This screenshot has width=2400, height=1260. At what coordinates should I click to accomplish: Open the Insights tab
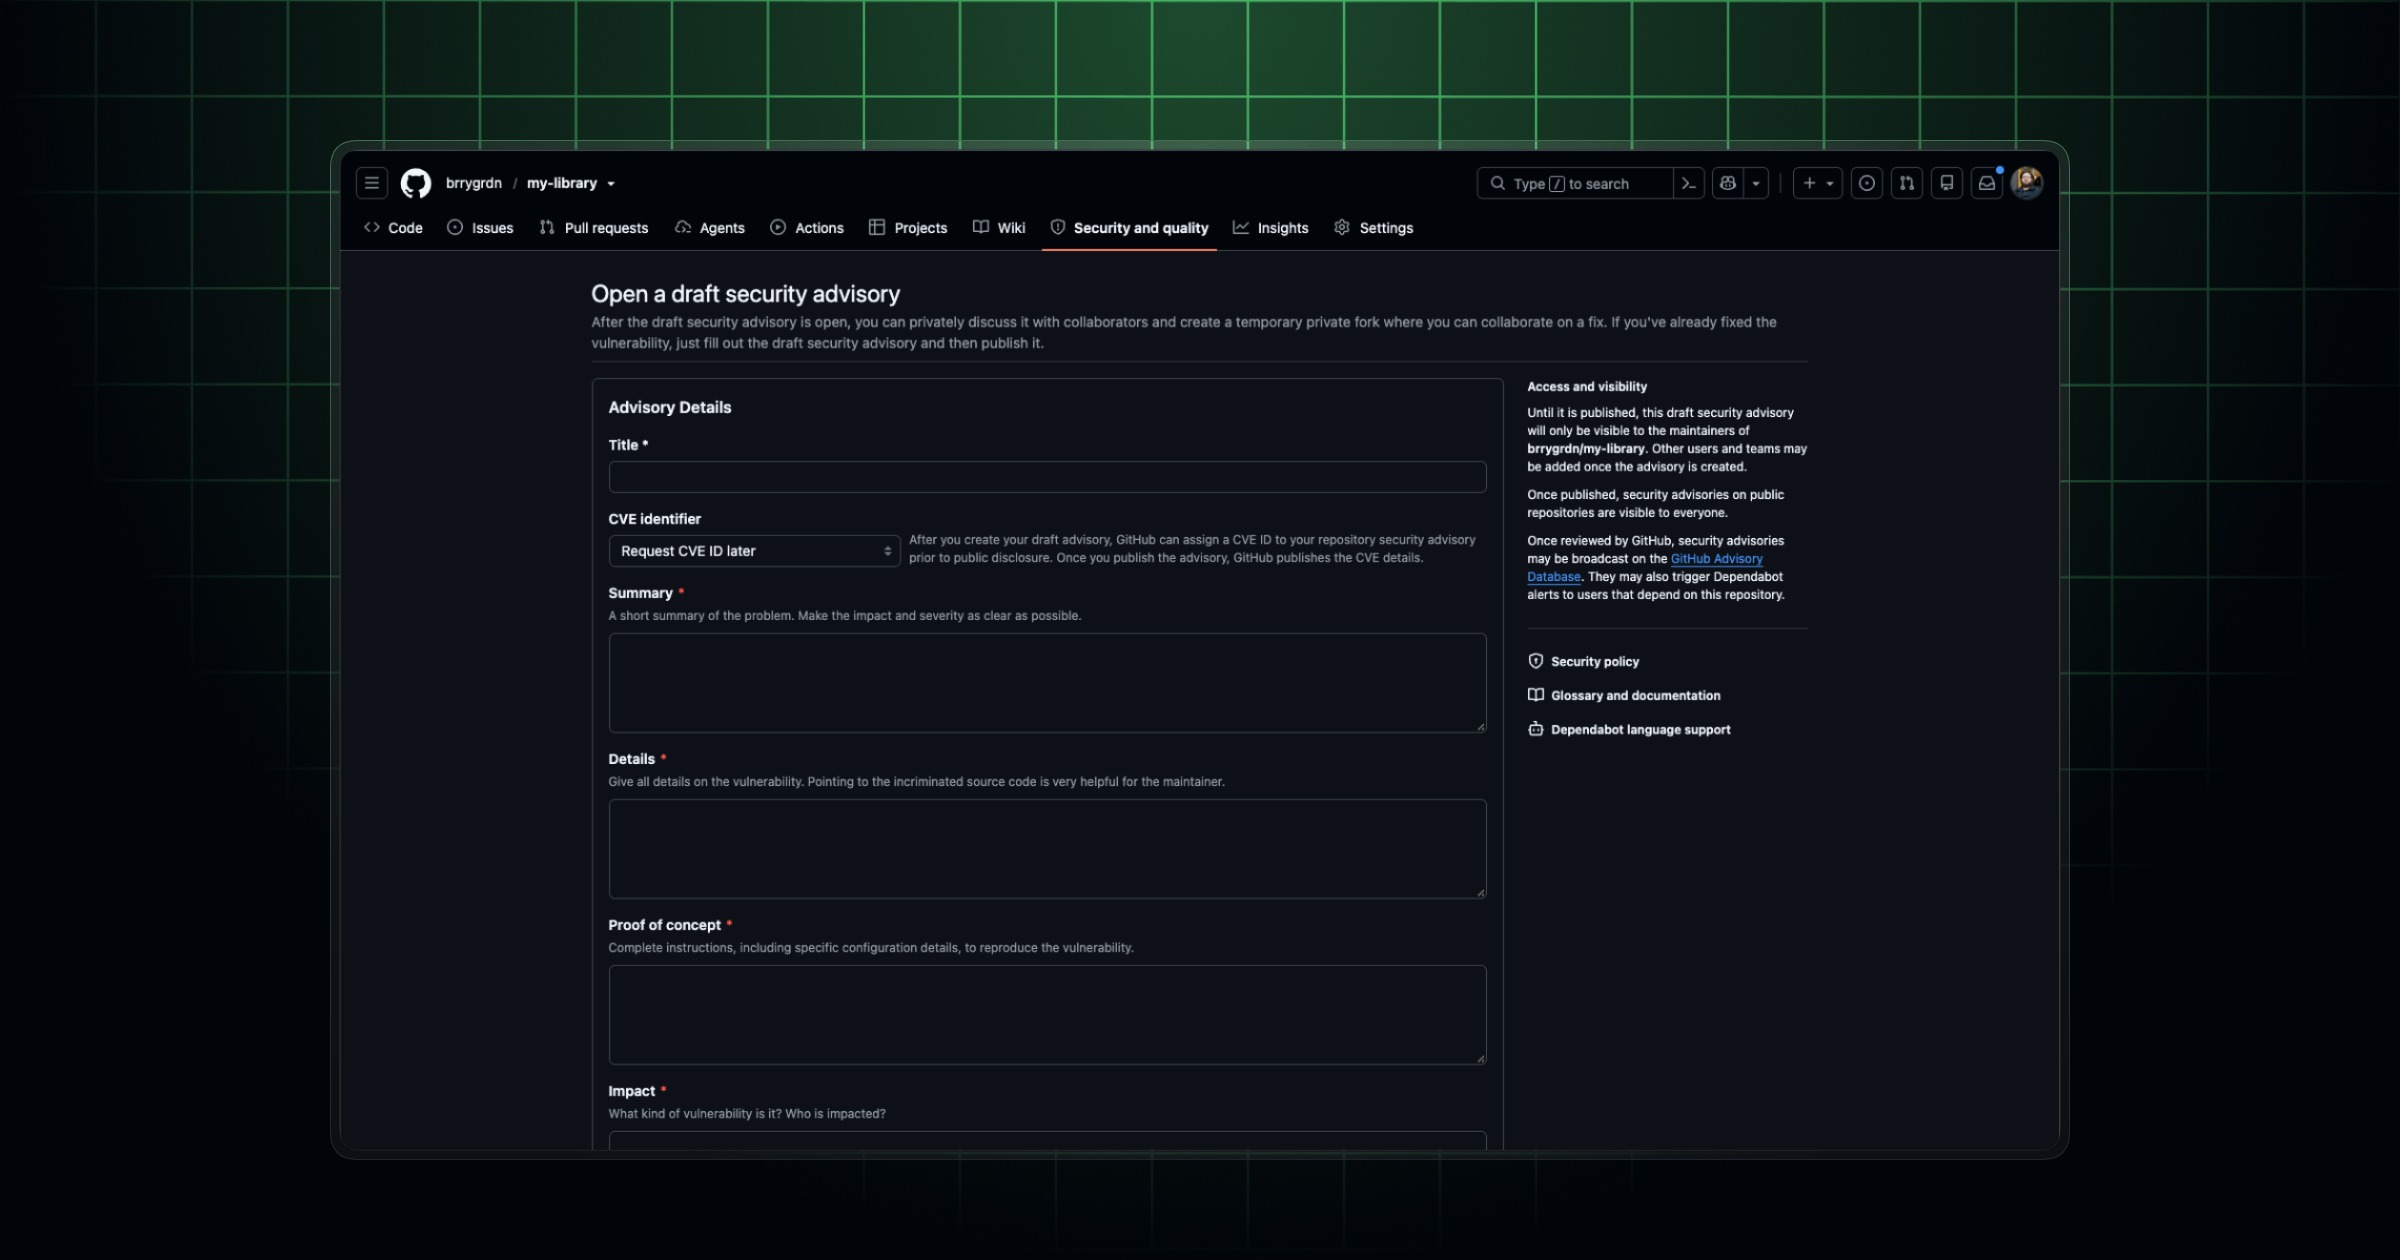pos(1271,228)
